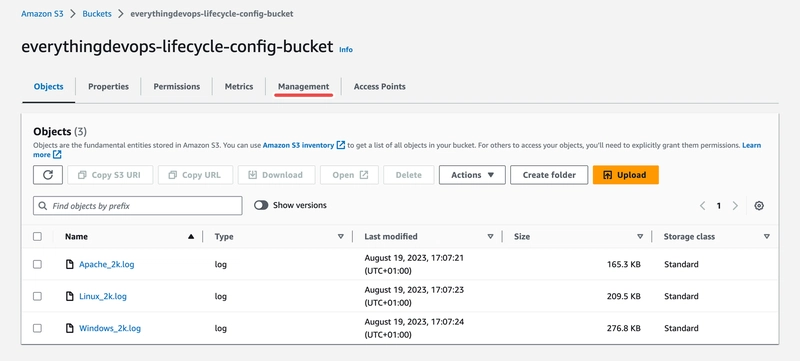Image resolution: width=800 pixels, height=361 pixels.
Task: Click the 276.8 KB size value
Action: pyautogui.click(x=624, y=328)
